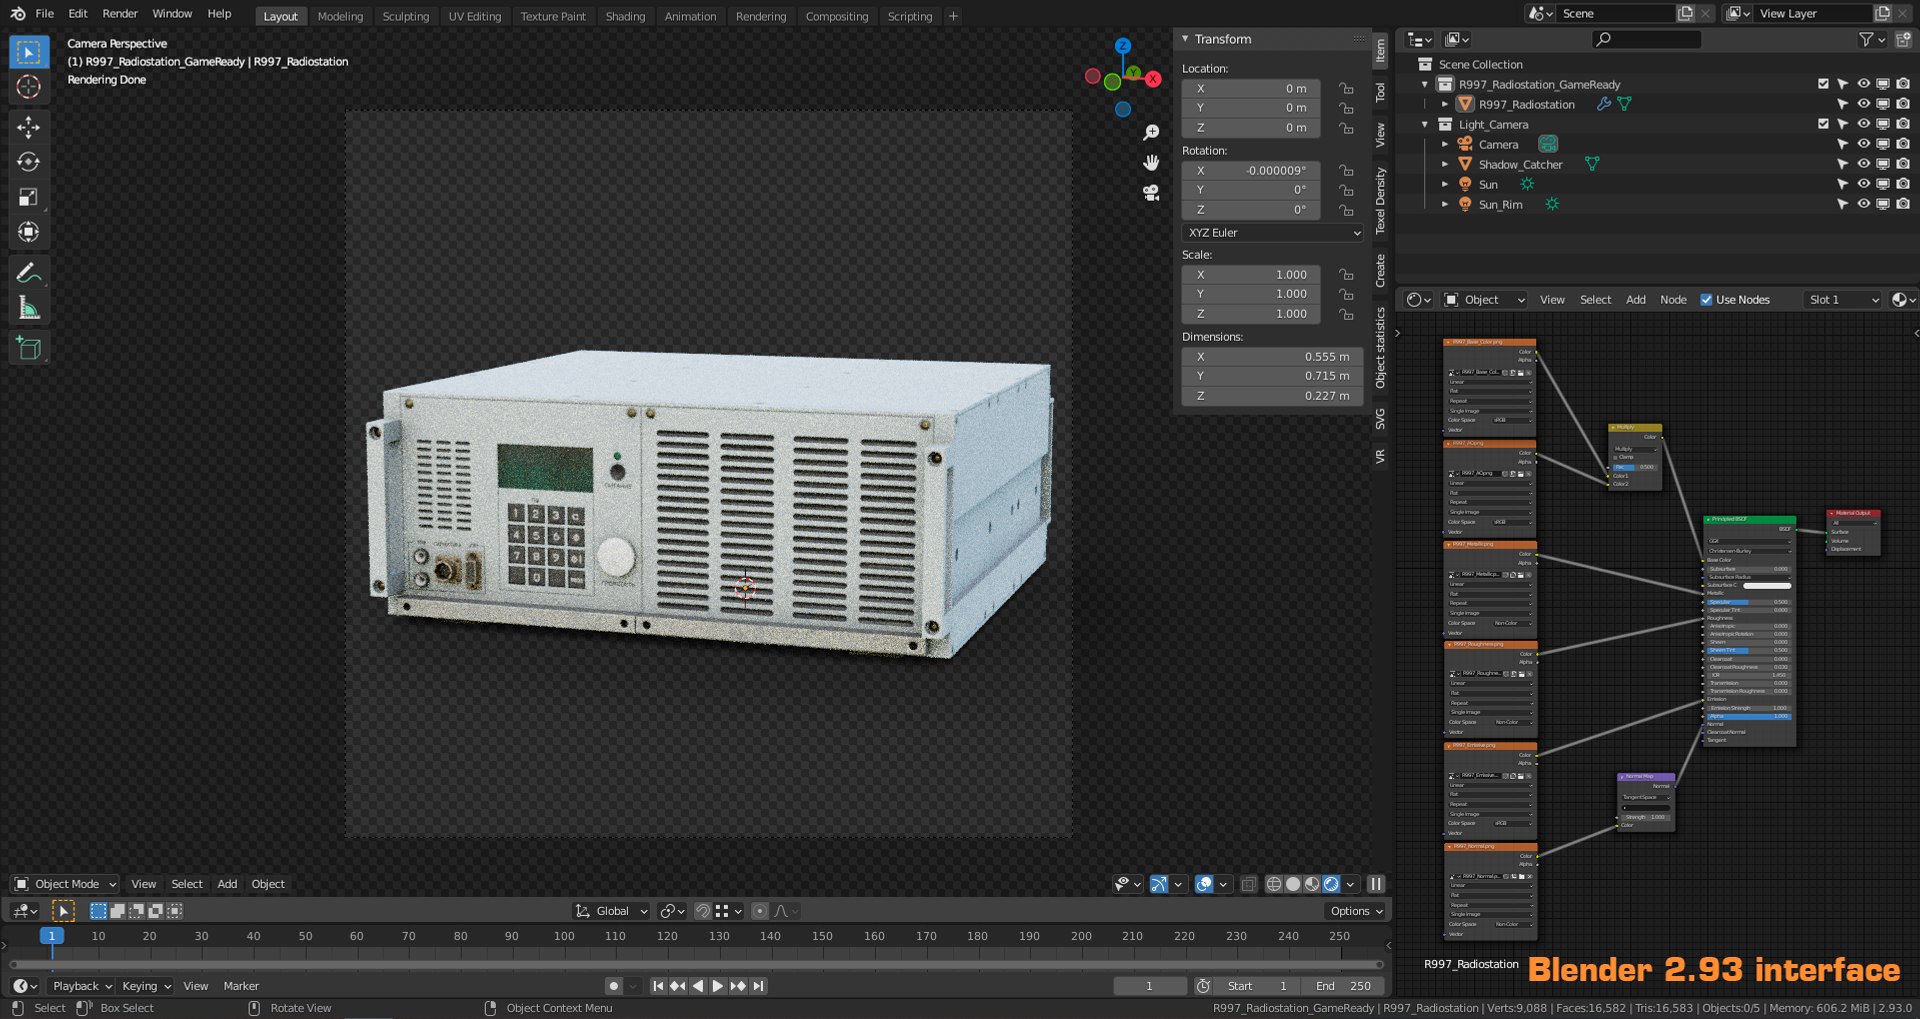Image resolution: width=1920 pixels, height=1019 pixels.
Task: Open the Object Mode dropdown
Action: pyautogui.click(x=65, y=884)
